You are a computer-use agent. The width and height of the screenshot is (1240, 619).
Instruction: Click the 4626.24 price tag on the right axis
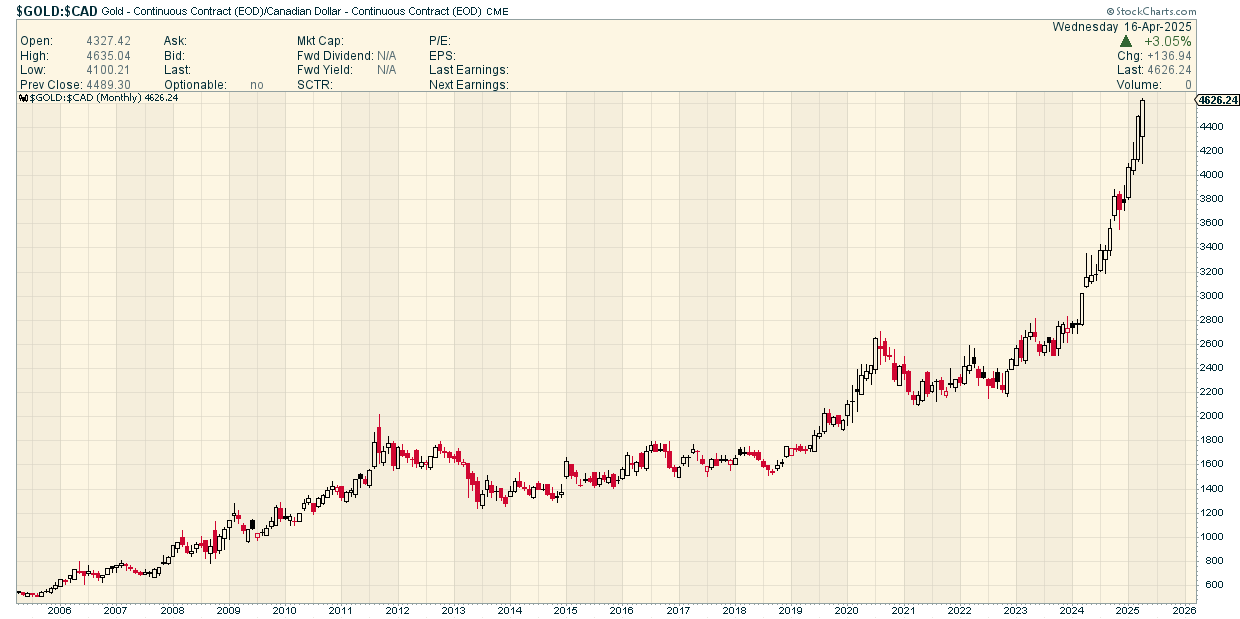pos(1218,101)
